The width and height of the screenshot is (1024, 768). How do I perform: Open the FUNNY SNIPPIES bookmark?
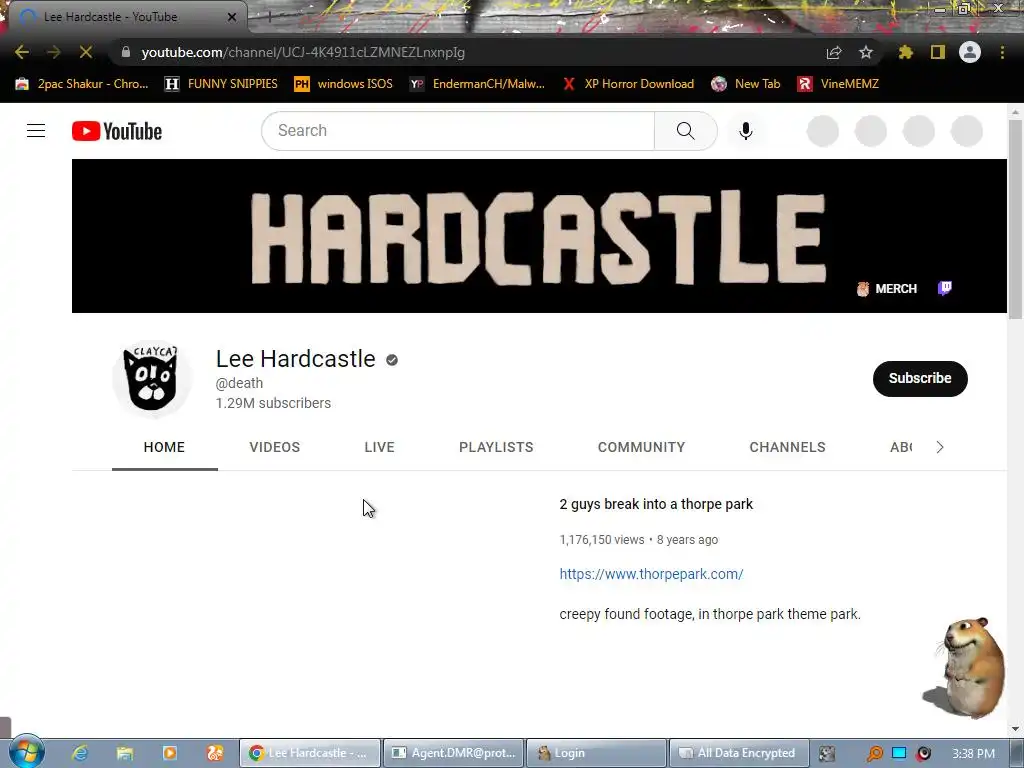pos(221,84)
